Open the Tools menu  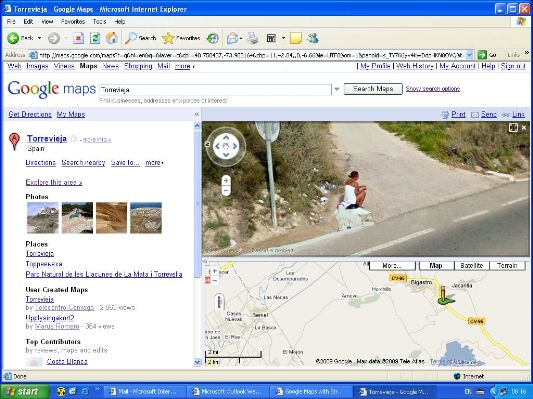(99, 22)
